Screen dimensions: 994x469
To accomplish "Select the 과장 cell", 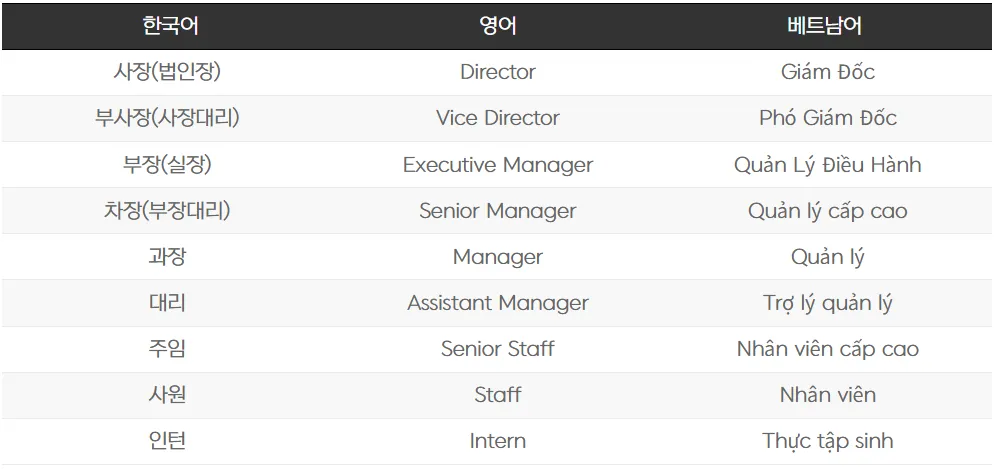I will pos(166,257).
